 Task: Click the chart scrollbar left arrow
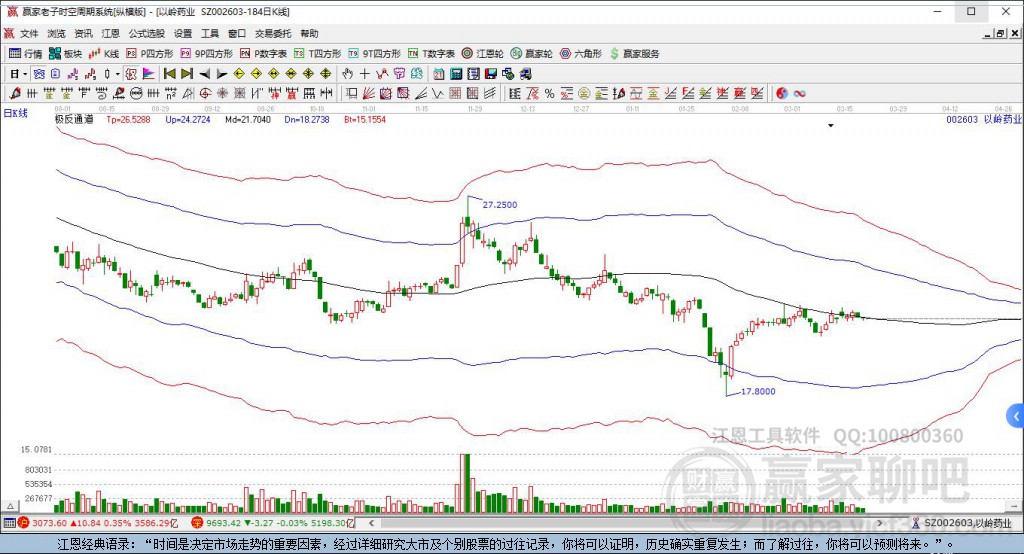pos(371,523)
